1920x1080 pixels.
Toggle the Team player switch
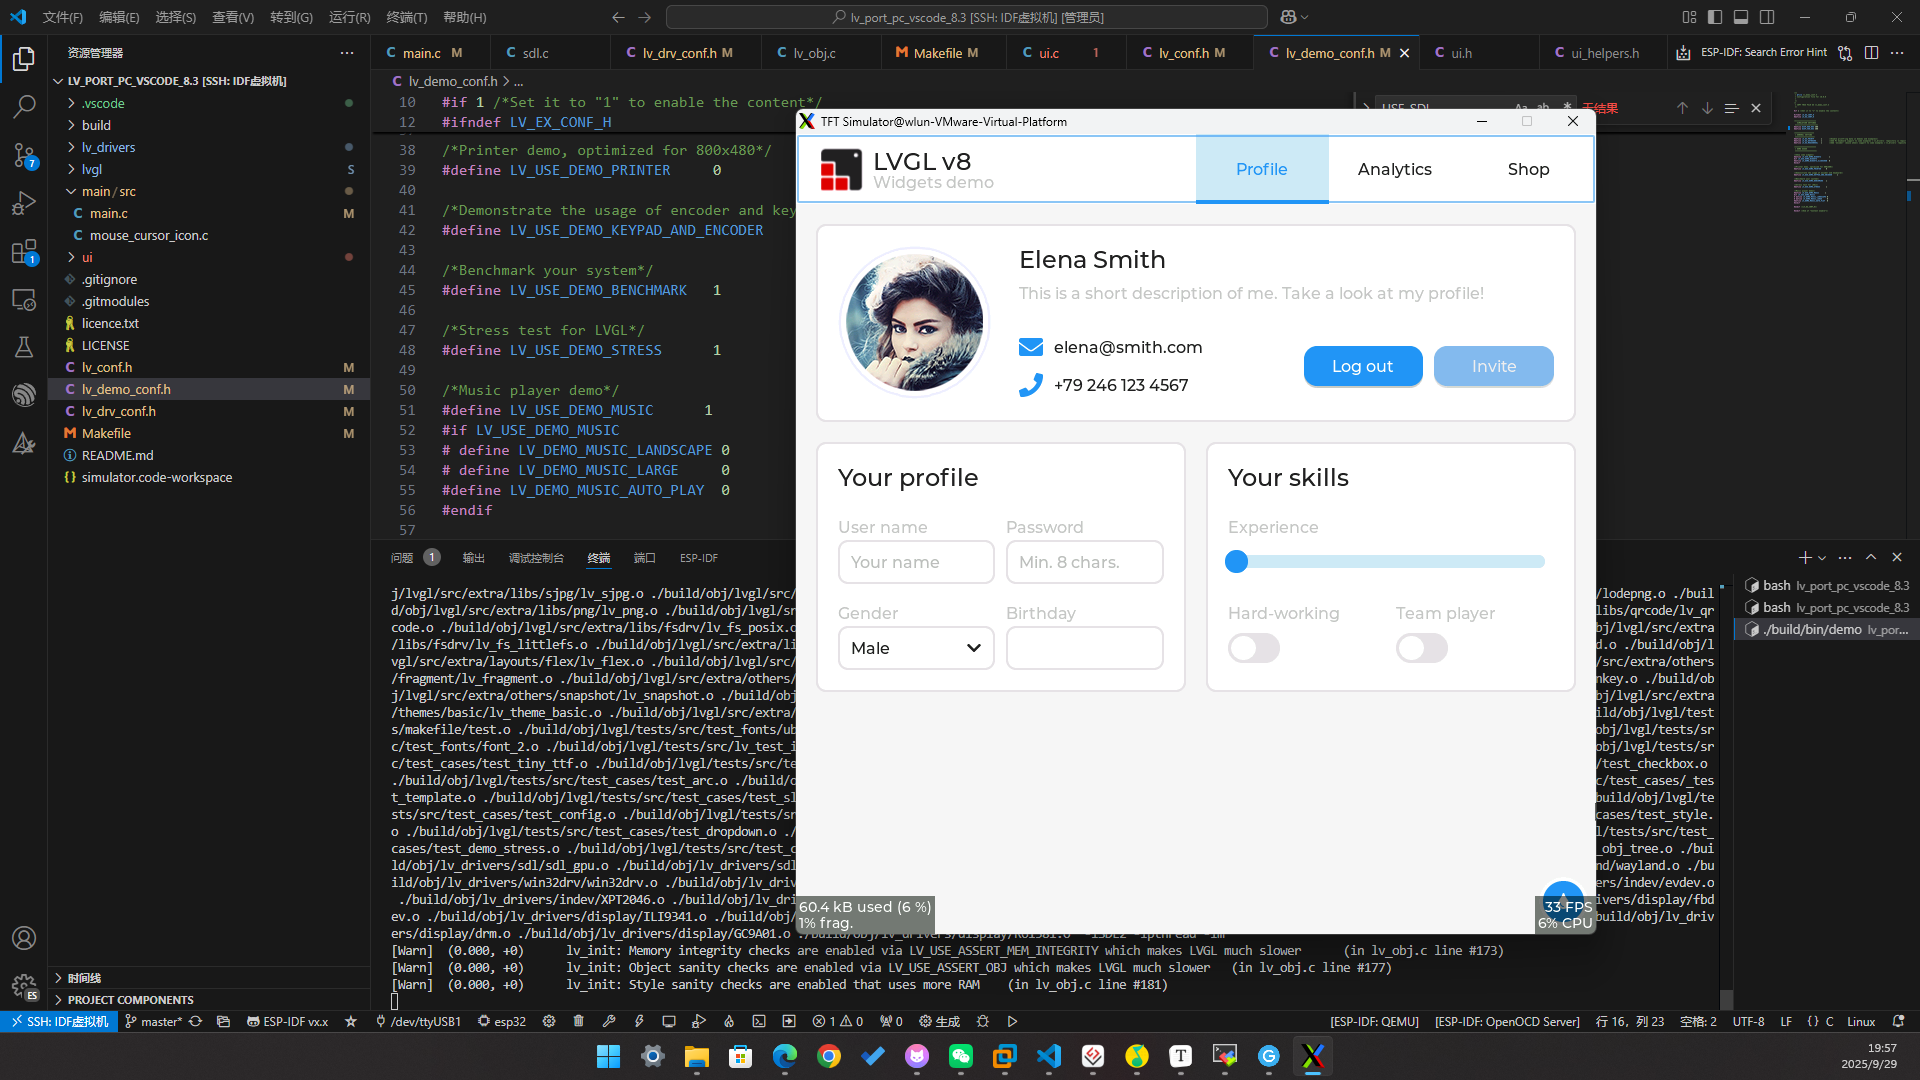point(1422,648)
